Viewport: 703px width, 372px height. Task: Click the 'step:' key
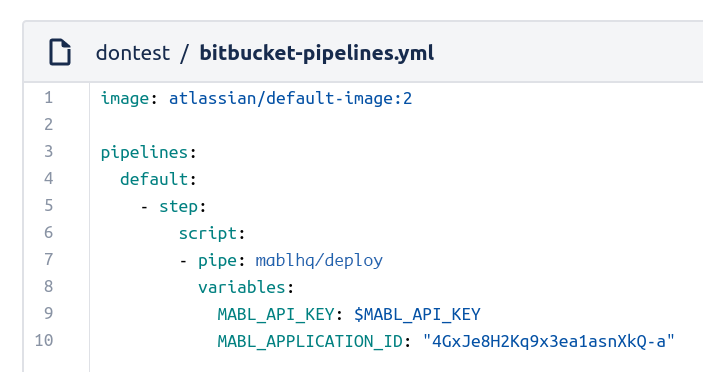point(182,207)
